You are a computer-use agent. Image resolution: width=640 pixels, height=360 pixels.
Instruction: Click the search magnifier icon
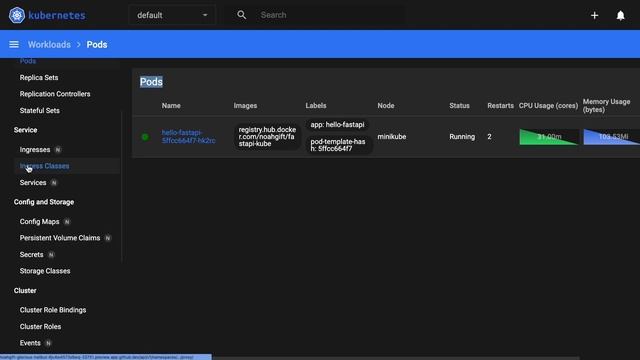point(242,15)
